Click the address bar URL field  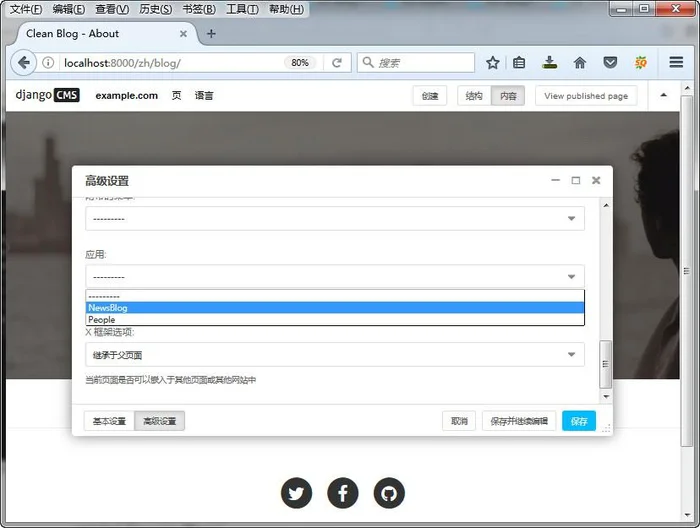tap(171, 63)
